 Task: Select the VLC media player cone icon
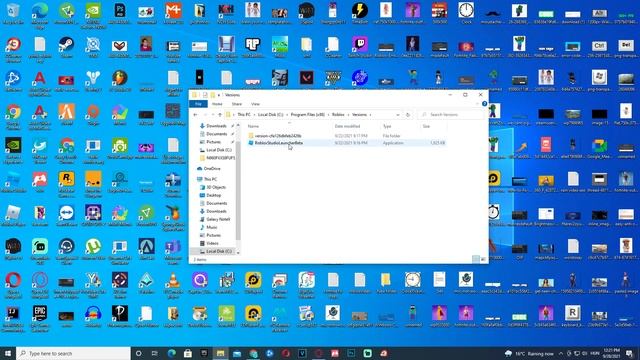[173, 284]
